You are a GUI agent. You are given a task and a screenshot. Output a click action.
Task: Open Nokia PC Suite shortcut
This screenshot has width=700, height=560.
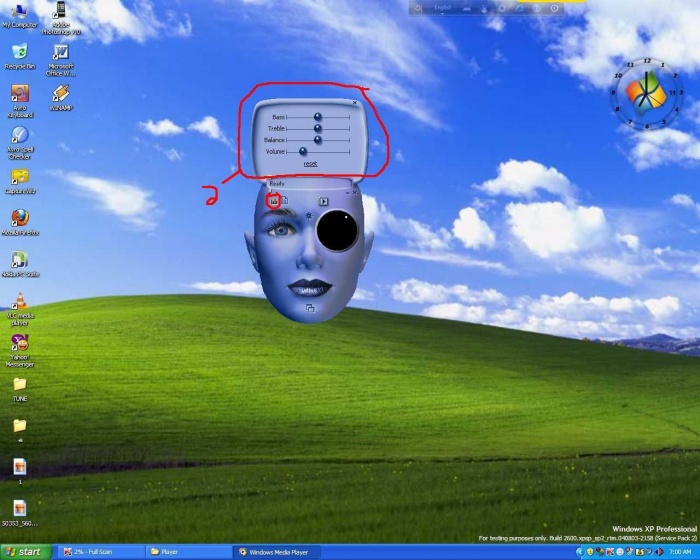point(20,264)
